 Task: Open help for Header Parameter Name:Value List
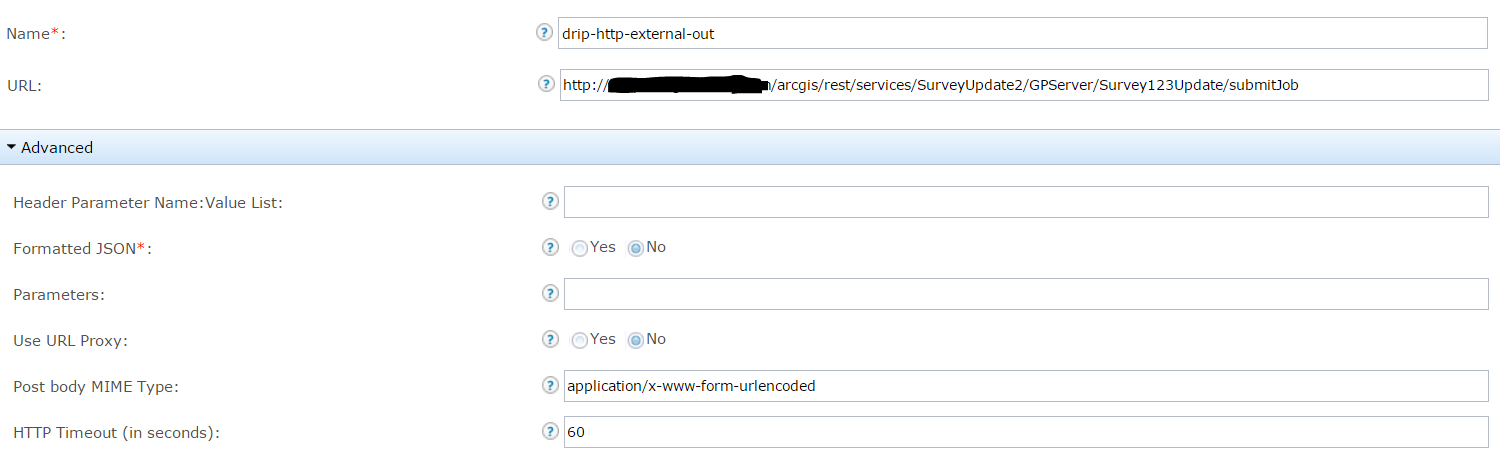pos(549,202)
